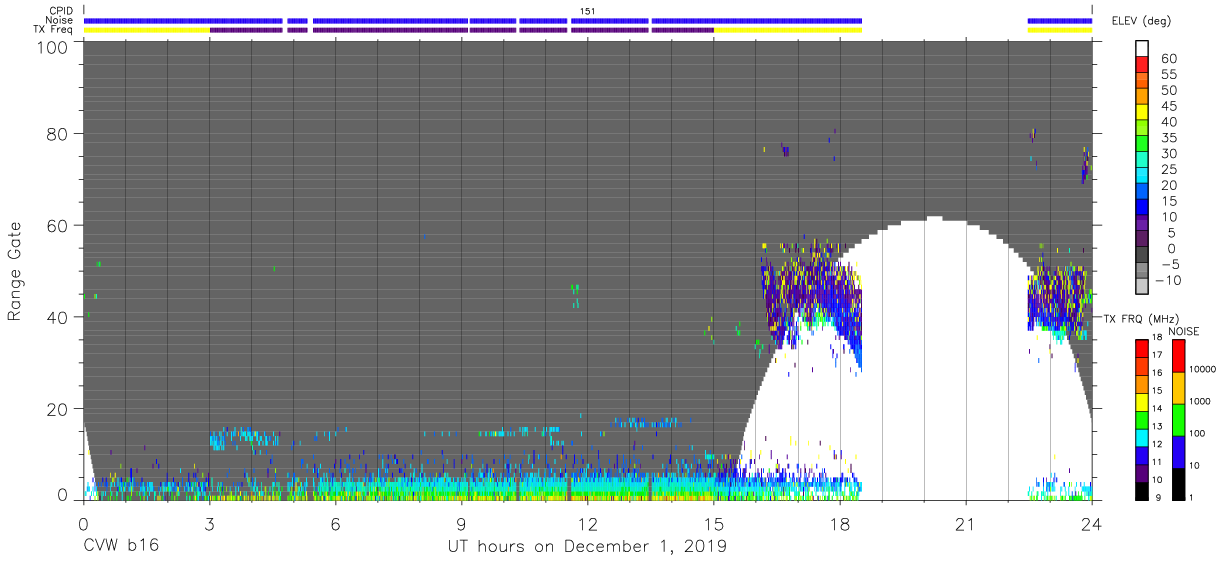Click the 'CPID' row label
Image resolution: width=1228 pixels, height=567 pixels.
pos(62,11)
